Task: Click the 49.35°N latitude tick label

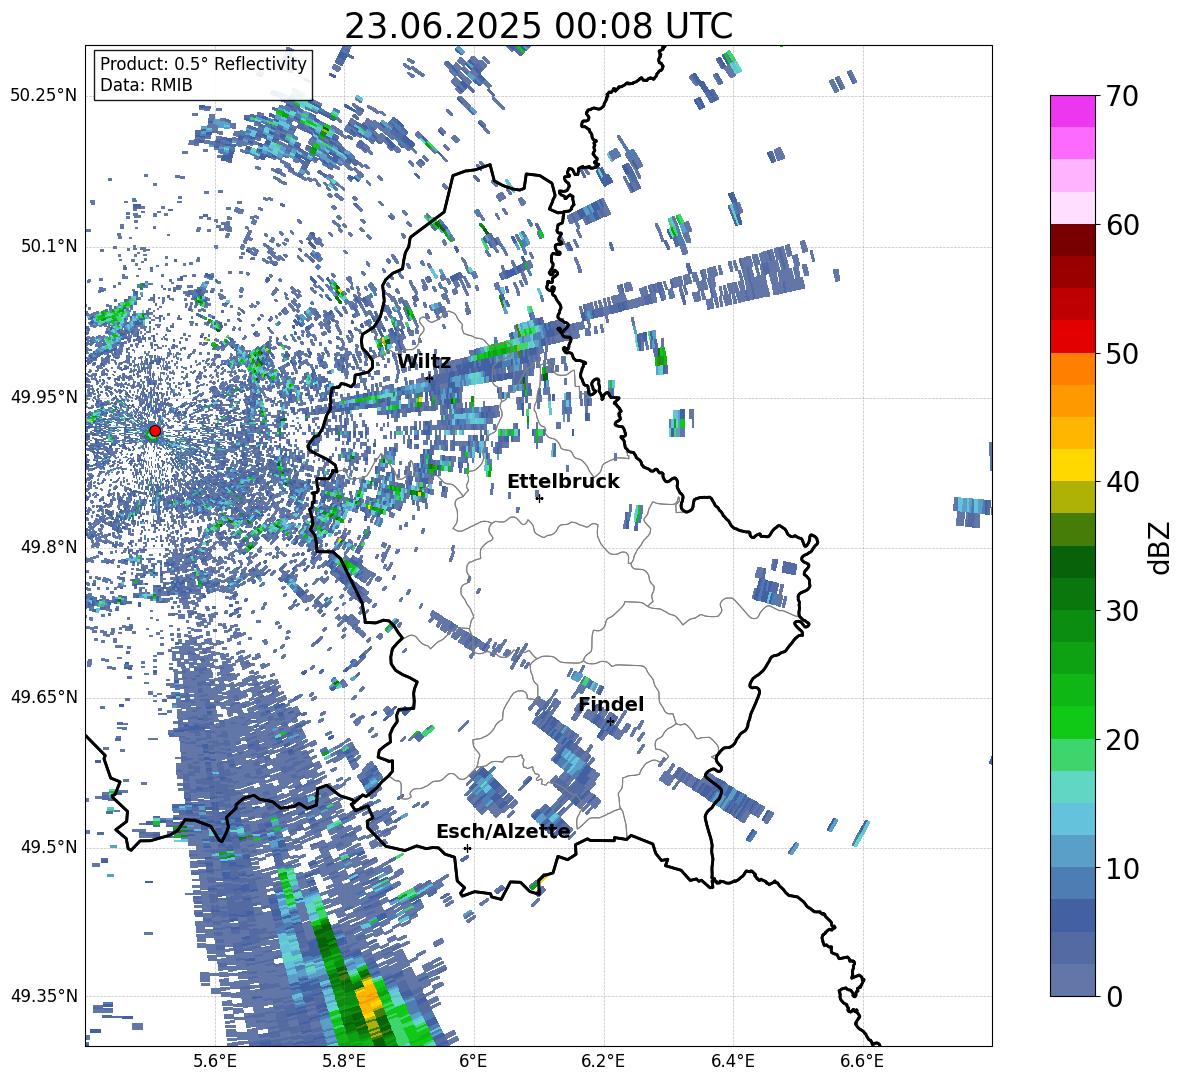Action: tap(44, 996)
